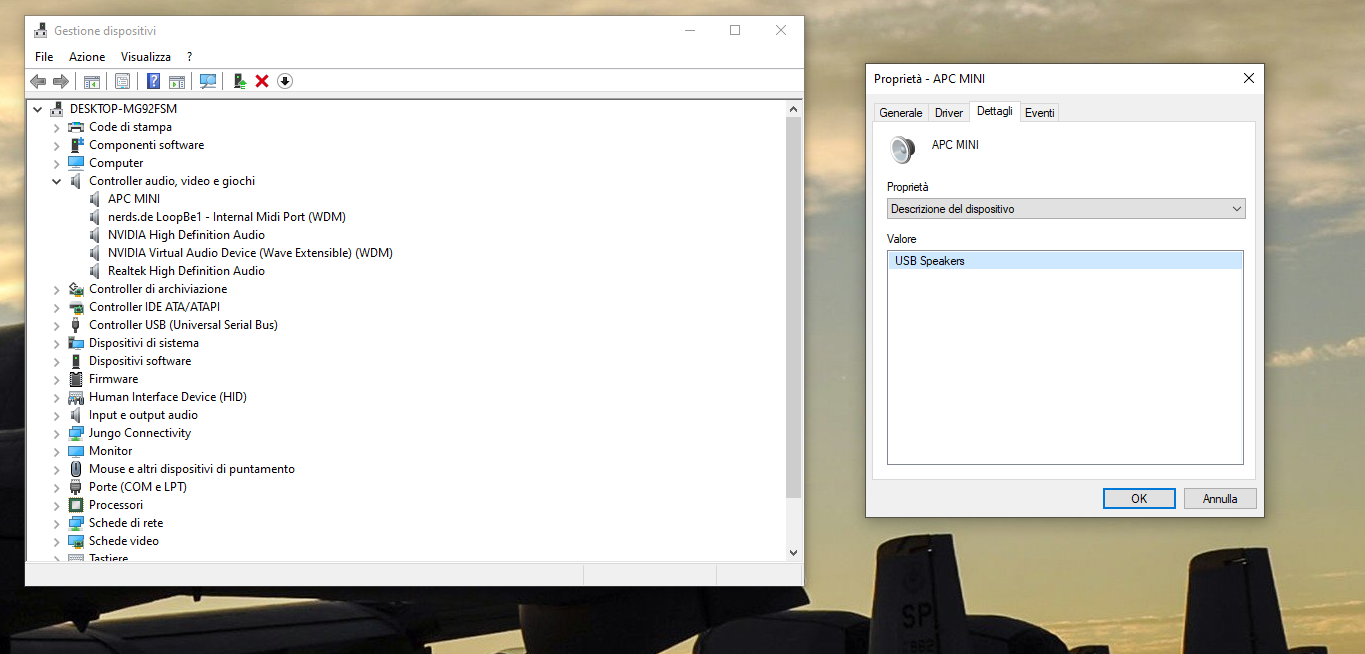Click the speaker icon of Realtek High Definition Audio
Screen dimensions: 1365x654
click(x=95, y=271)
